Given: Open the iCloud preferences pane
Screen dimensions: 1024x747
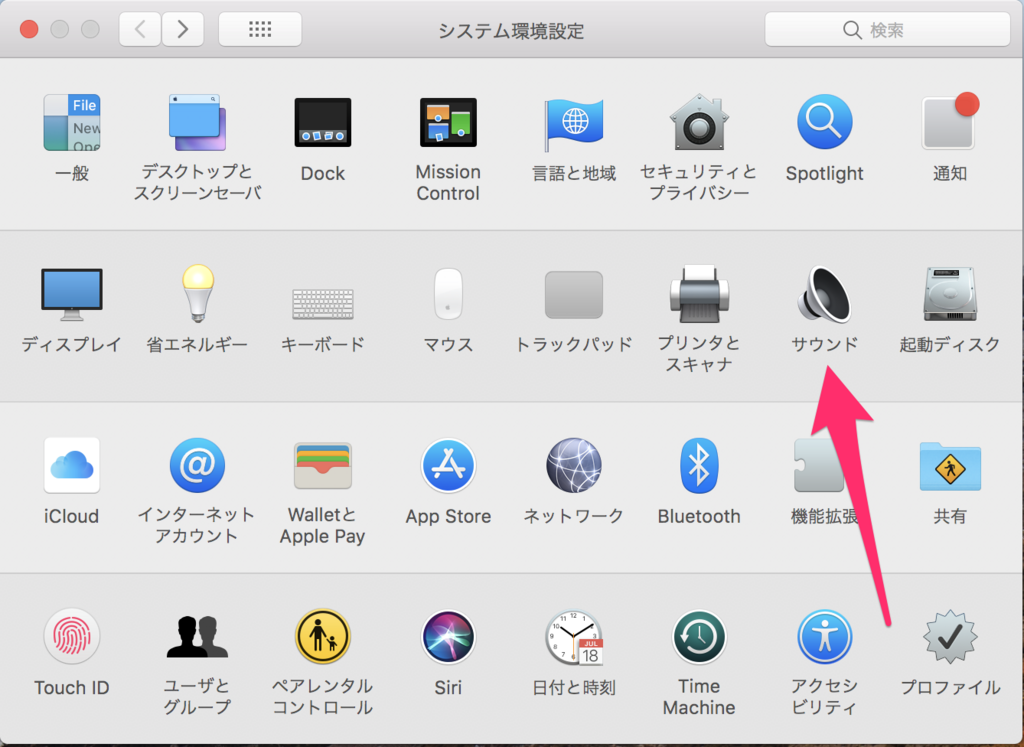Looking at the screenshot, I should coord(72,466).
